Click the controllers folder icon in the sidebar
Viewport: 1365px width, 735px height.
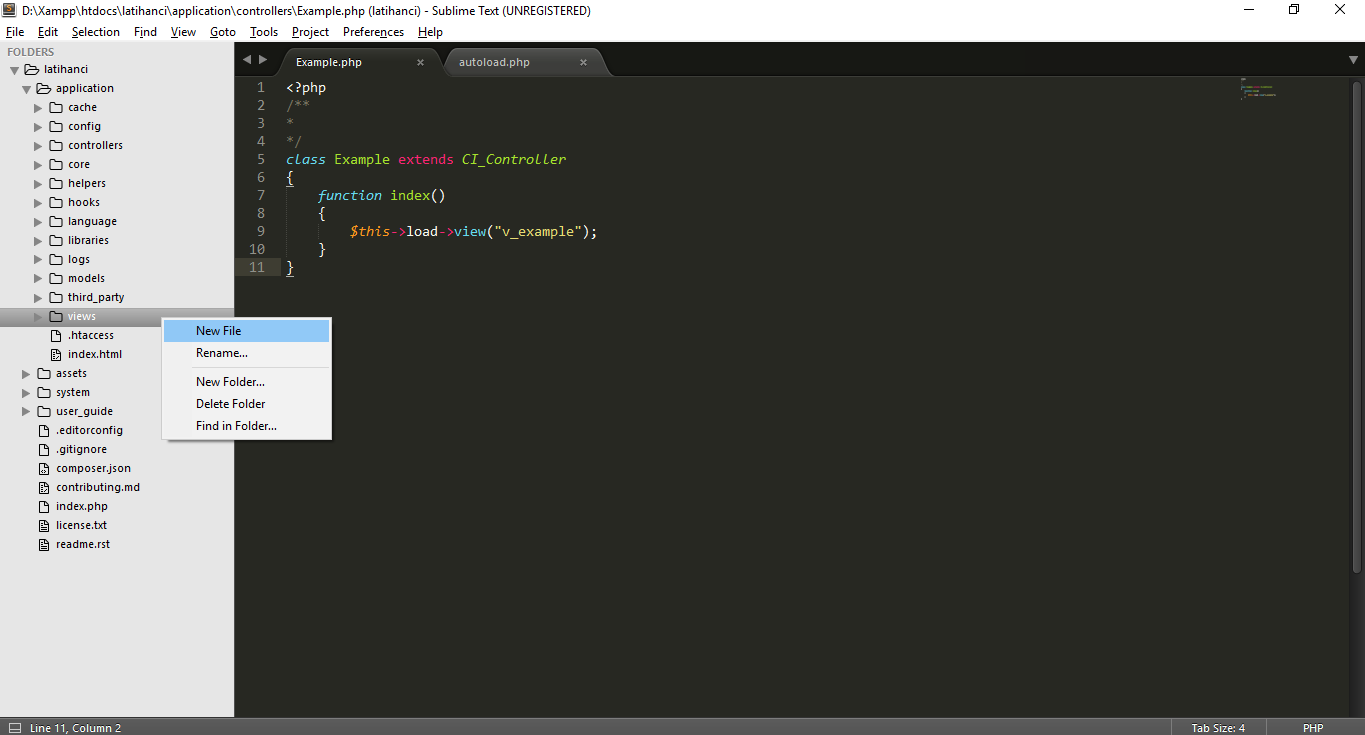(55, 145)
